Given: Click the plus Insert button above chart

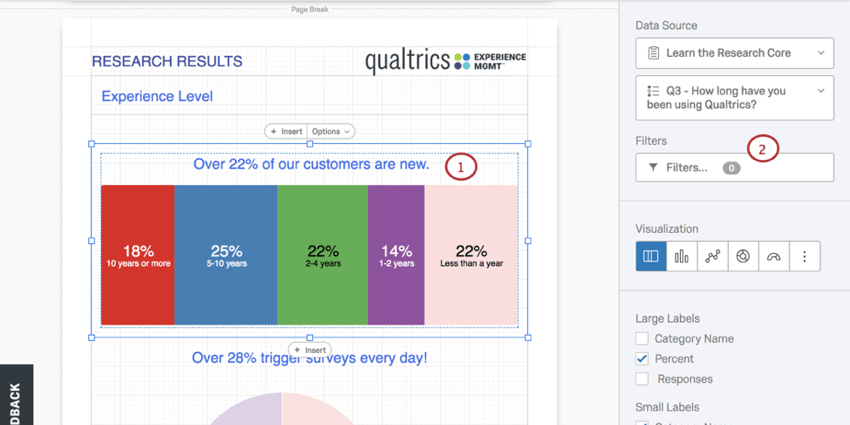Looking at the screenshot, I should pyautogui.click(x=285, y=131).
